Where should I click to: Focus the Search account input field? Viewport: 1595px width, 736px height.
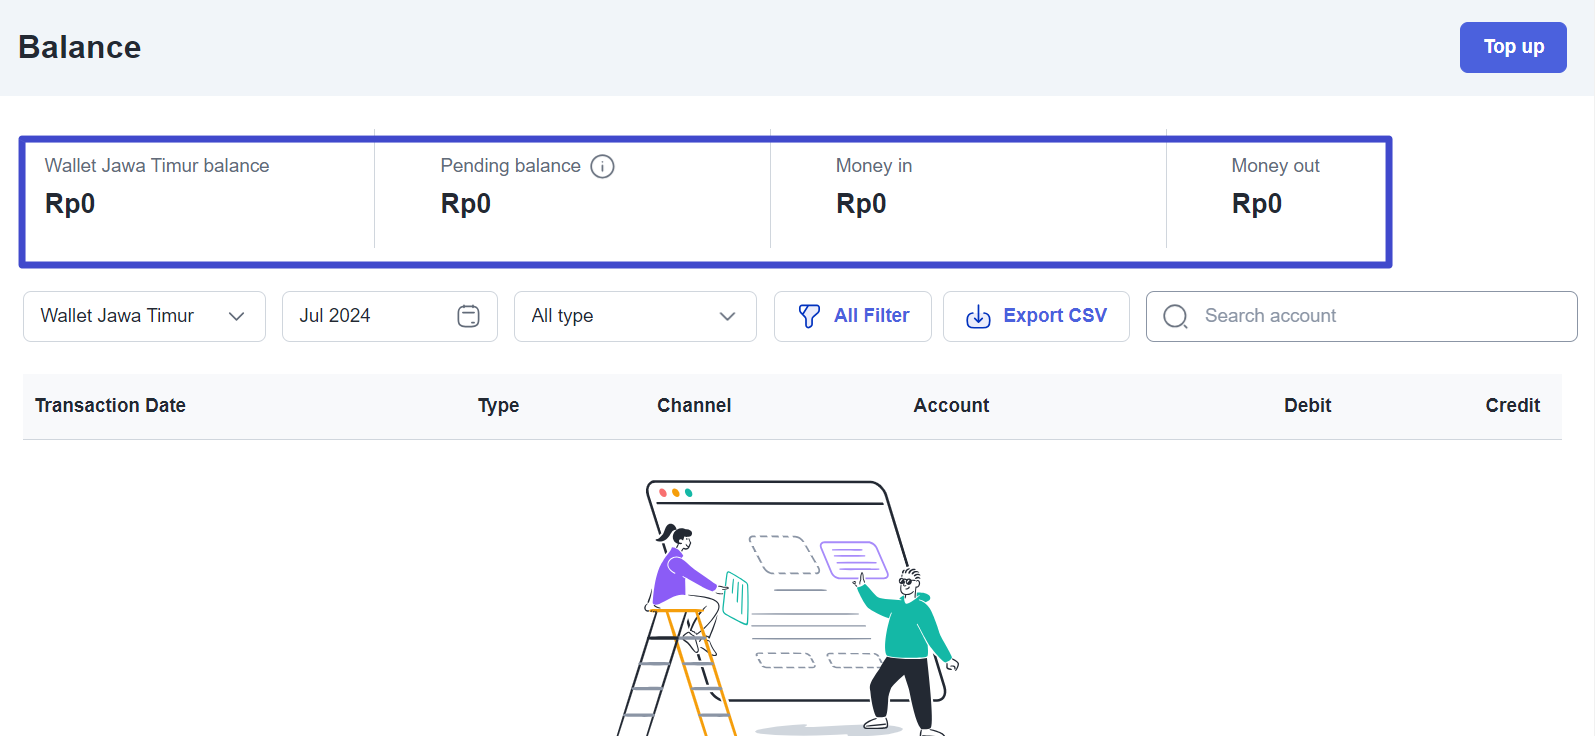pyautogui.click(x=1380, y=316)
